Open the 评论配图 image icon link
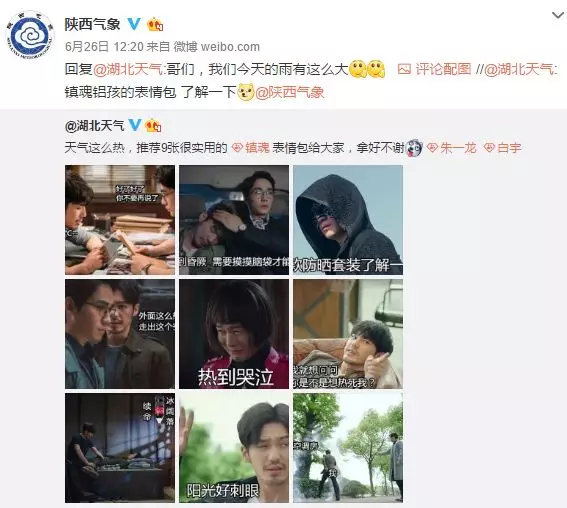 point(434,69)
